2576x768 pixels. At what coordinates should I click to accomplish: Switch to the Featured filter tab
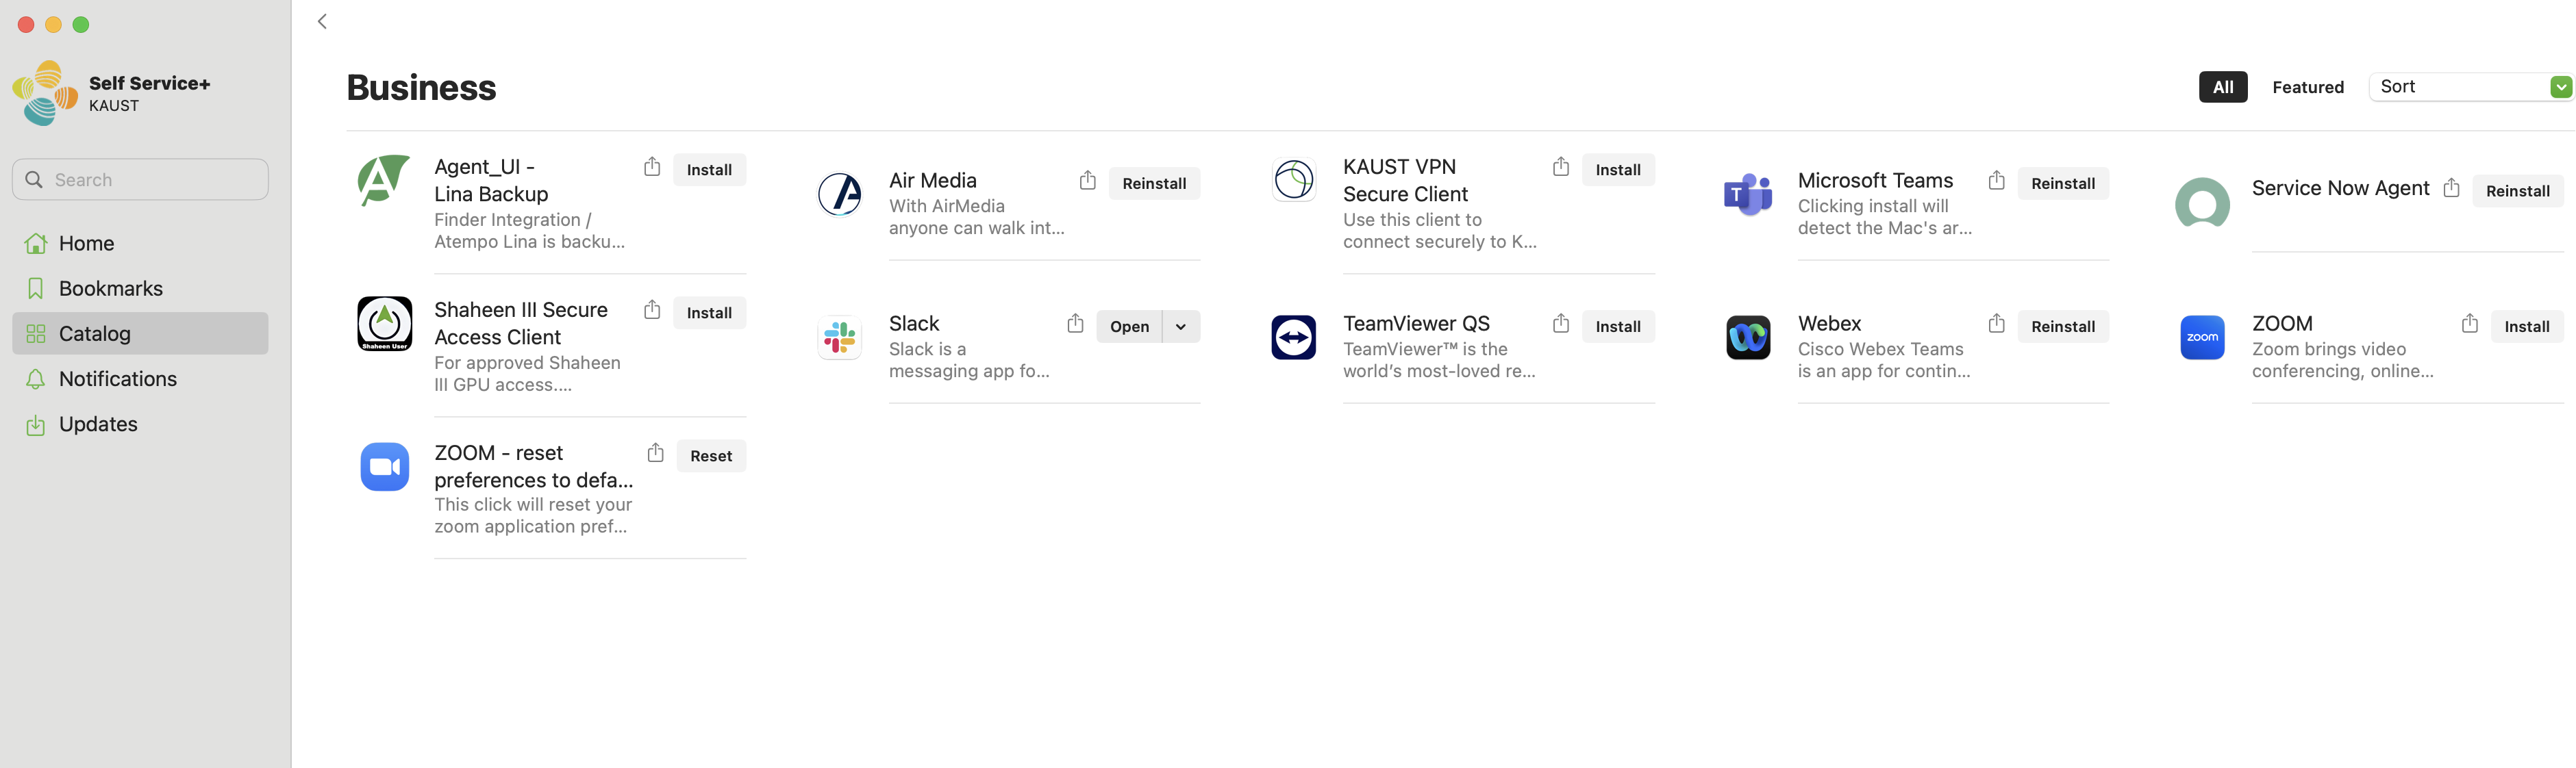point(2308,87)
